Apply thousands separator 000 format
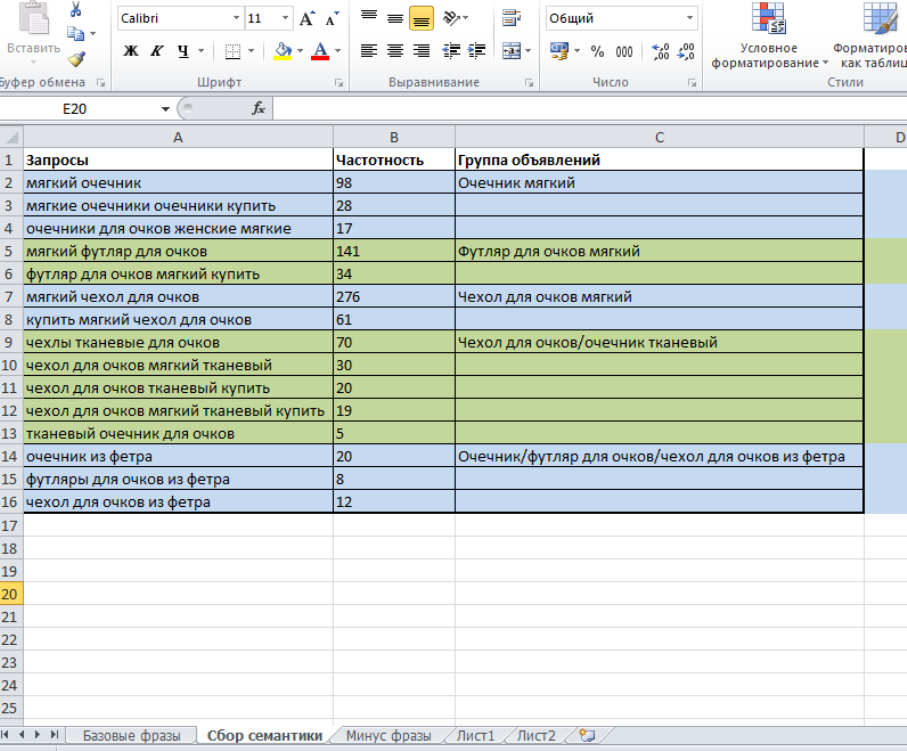The image size is (907, 751). point(624,51)
